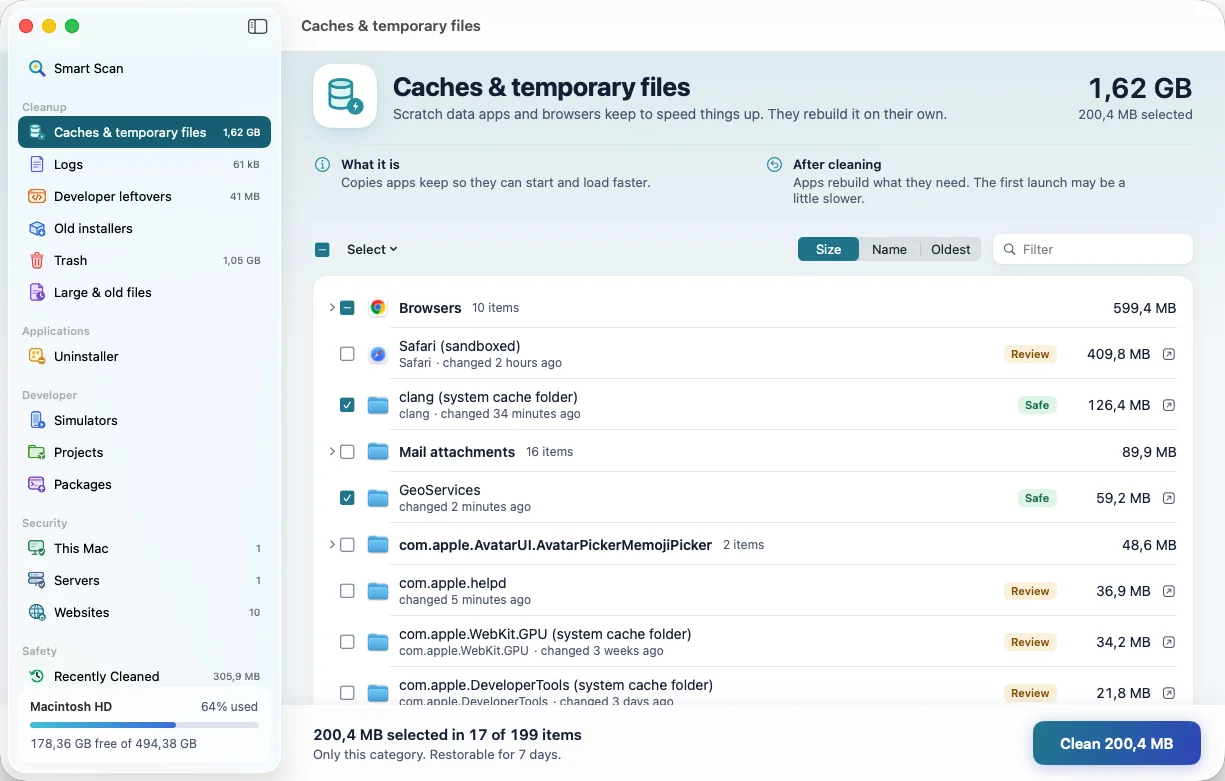Screen dimensions: 1225x781
Task: Click the Developer leftovers code icon
Action: click(37, 196)
